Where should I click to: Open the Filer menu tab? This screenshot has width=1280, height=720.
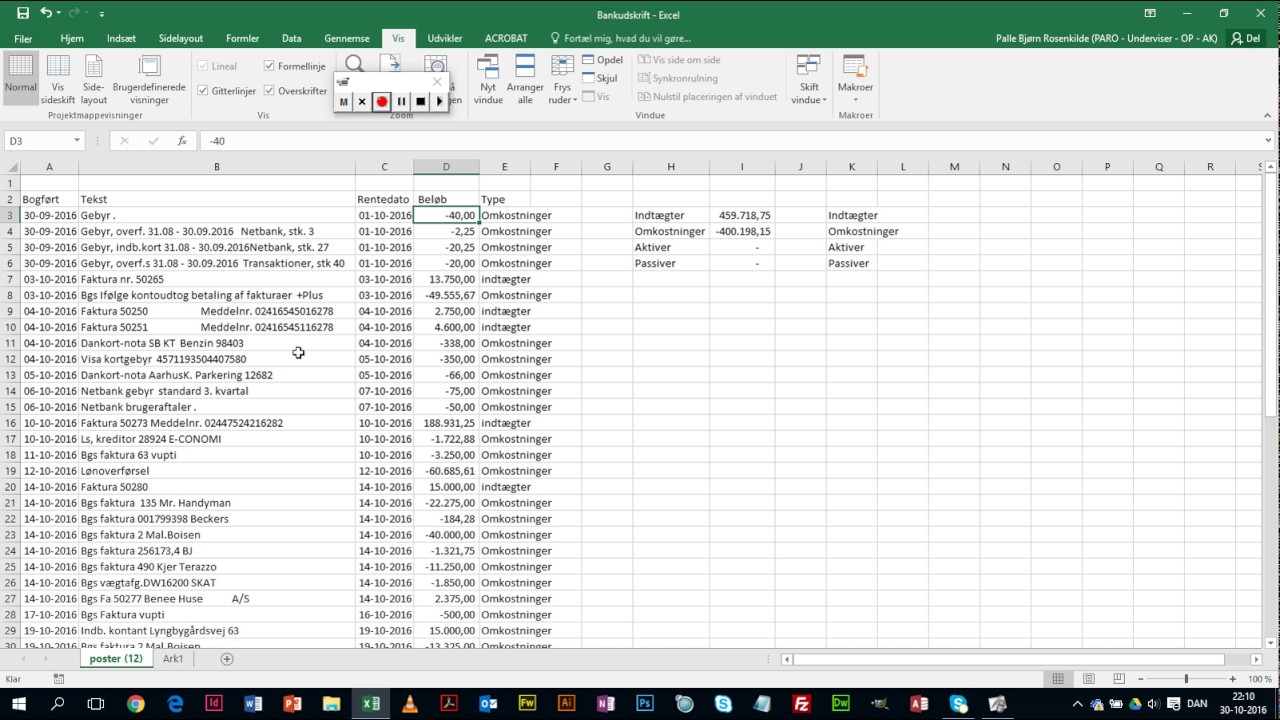pos(23,38)
